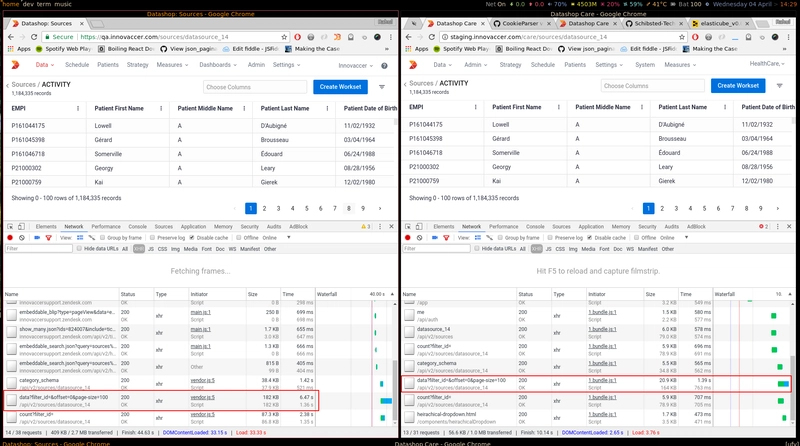This screenshot has width=800, height=446.
Task: Expand the Measures menu in left window
Action: 172,65
